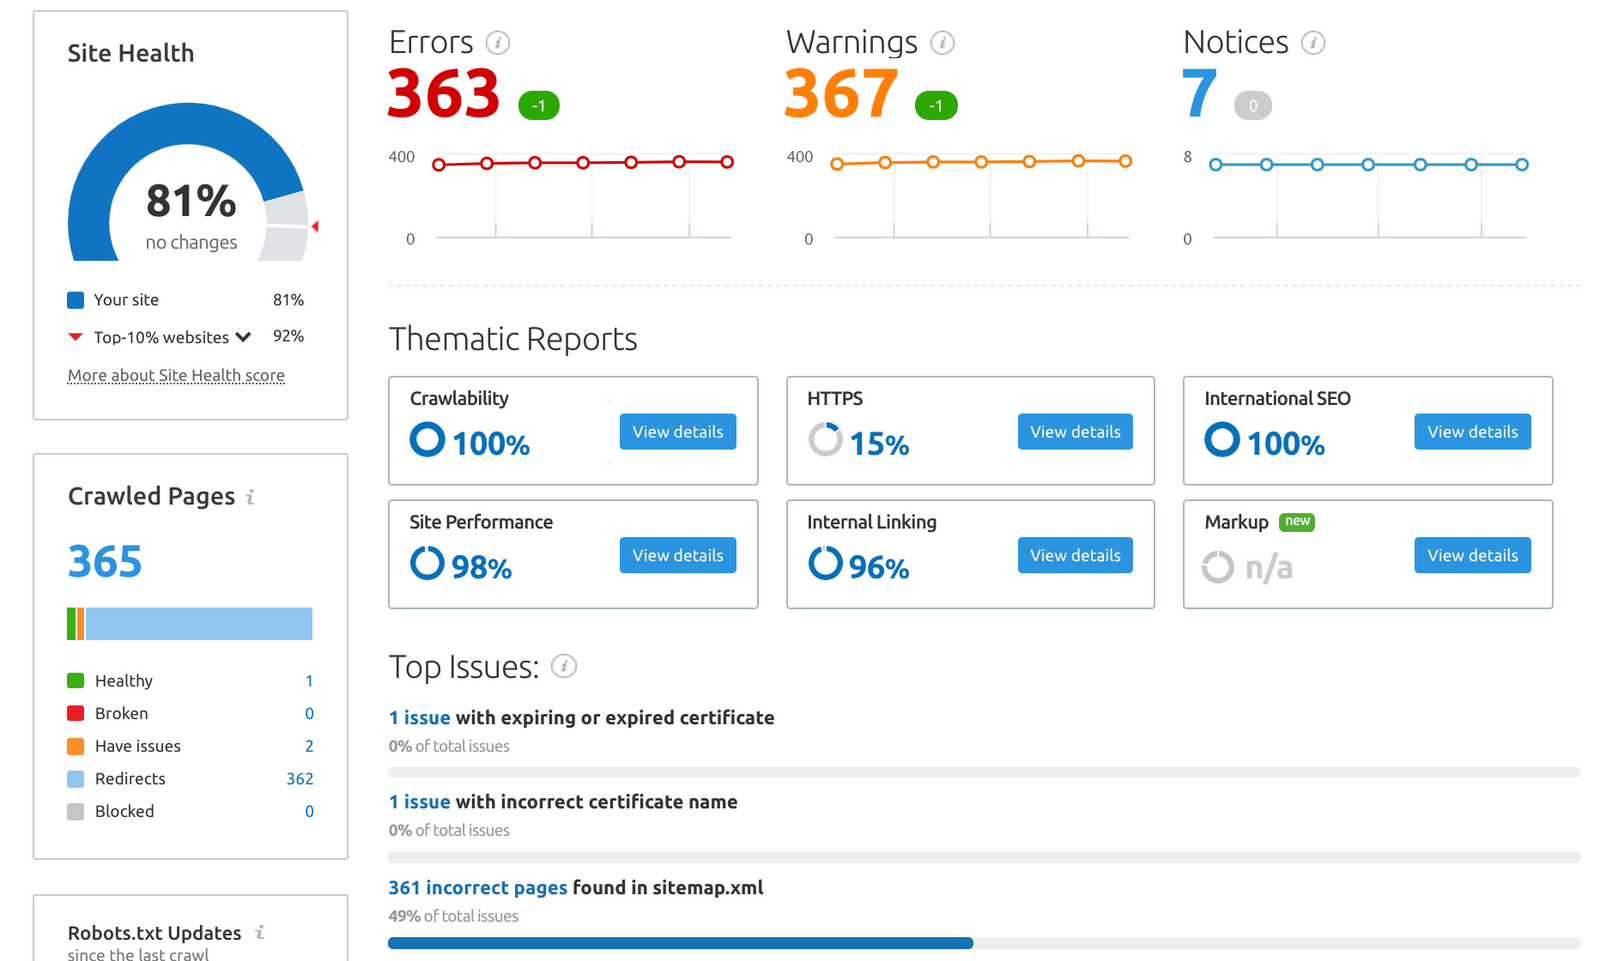Click the Robots.txt Updates info icon
The height and width of the screenshot is (961, 1600).
[x=260, y=932]
